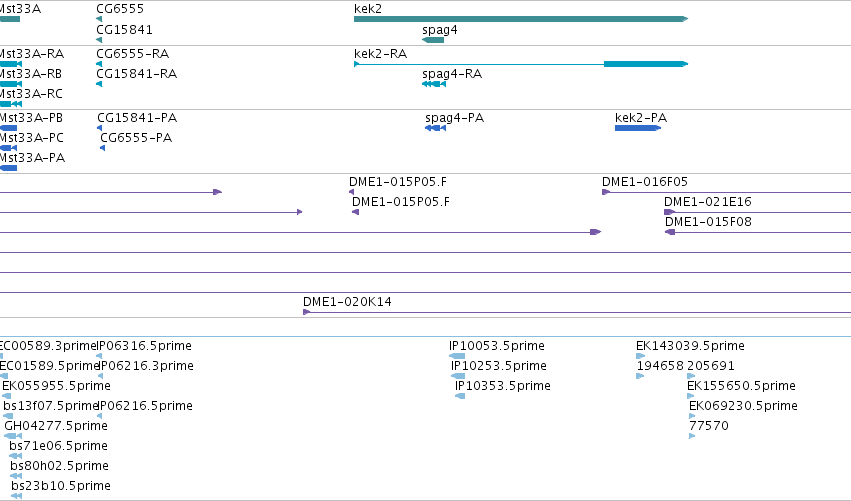Click the CG15841-RA transcript

pos(99,84)
